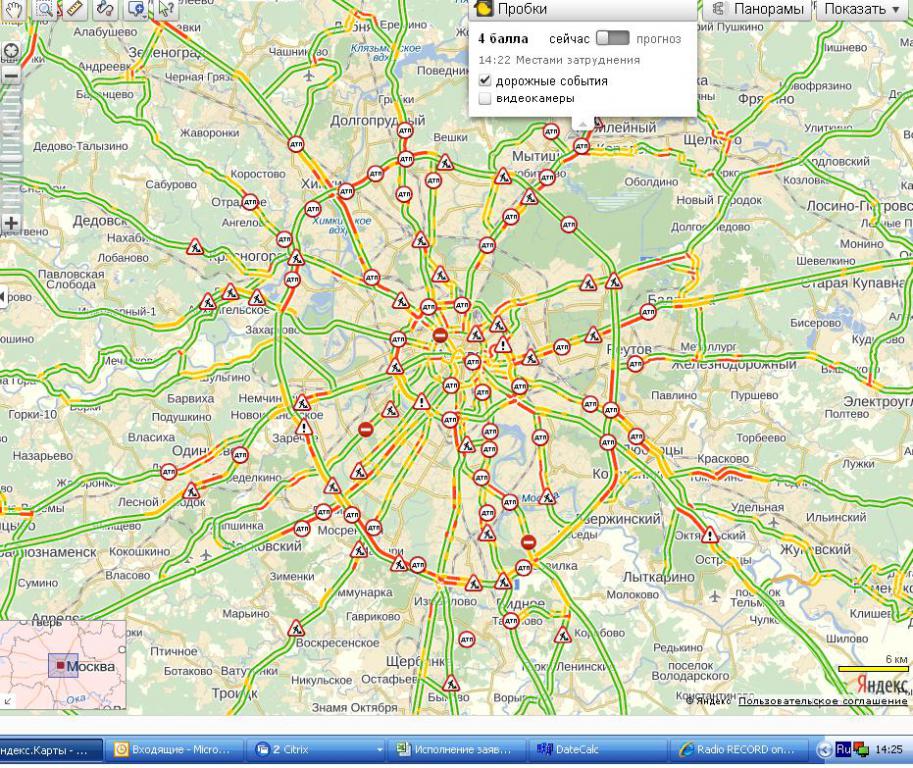The image size is (913, 768).
Task: Click the сейчас label
Action: tap(569, 39)
